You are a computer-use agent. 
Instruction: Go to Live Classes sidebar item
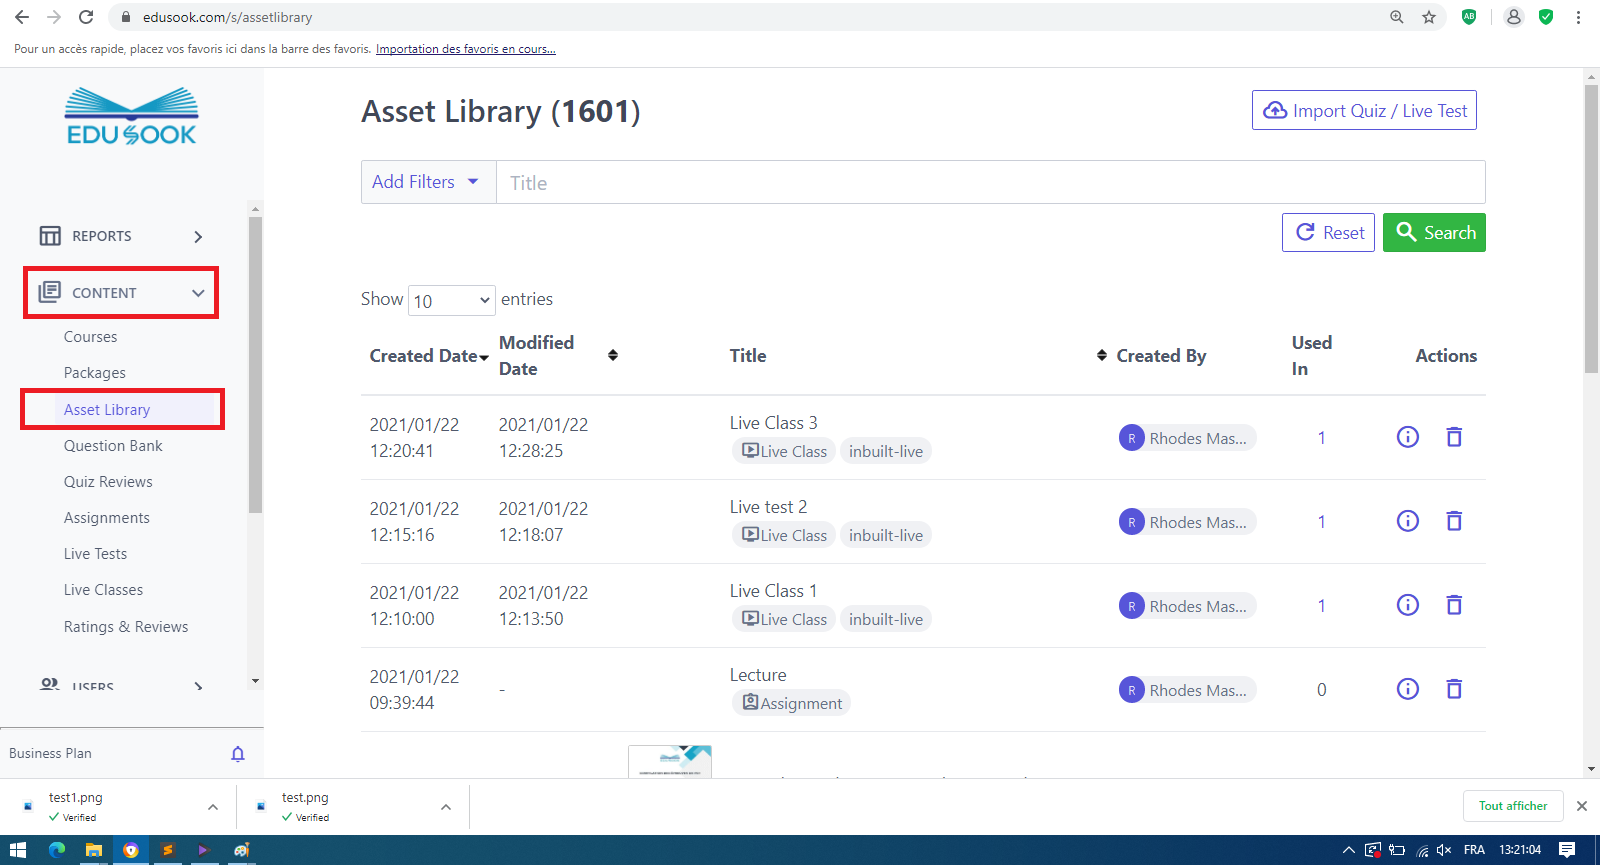coord(103,590)
